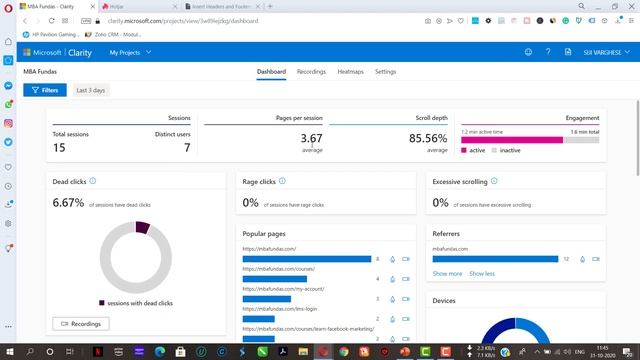Switch to the Hotjar browser tab

pyautogui.click(x=139, y=7)
